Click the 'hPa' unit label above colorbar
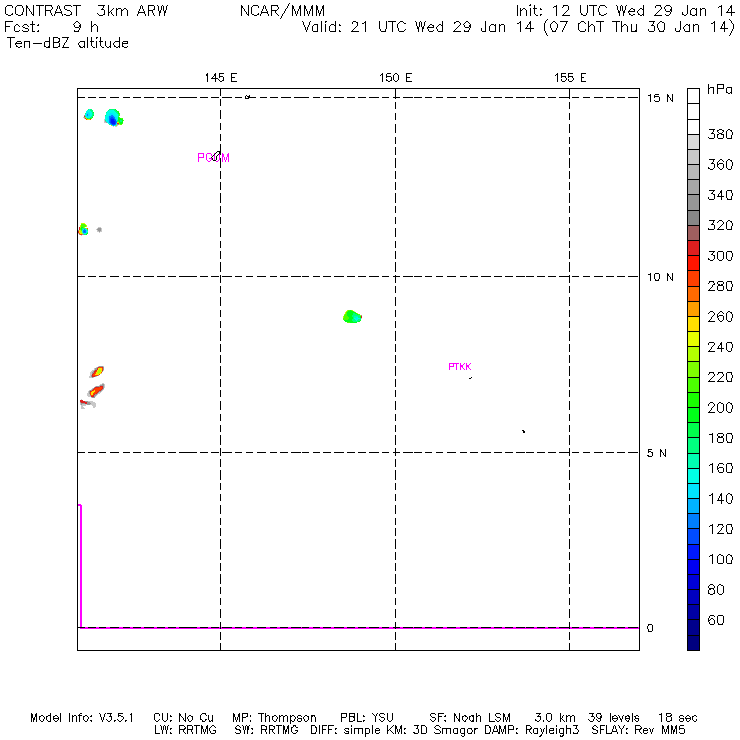Screen dimensions: 740x740 tap(720, 89)
